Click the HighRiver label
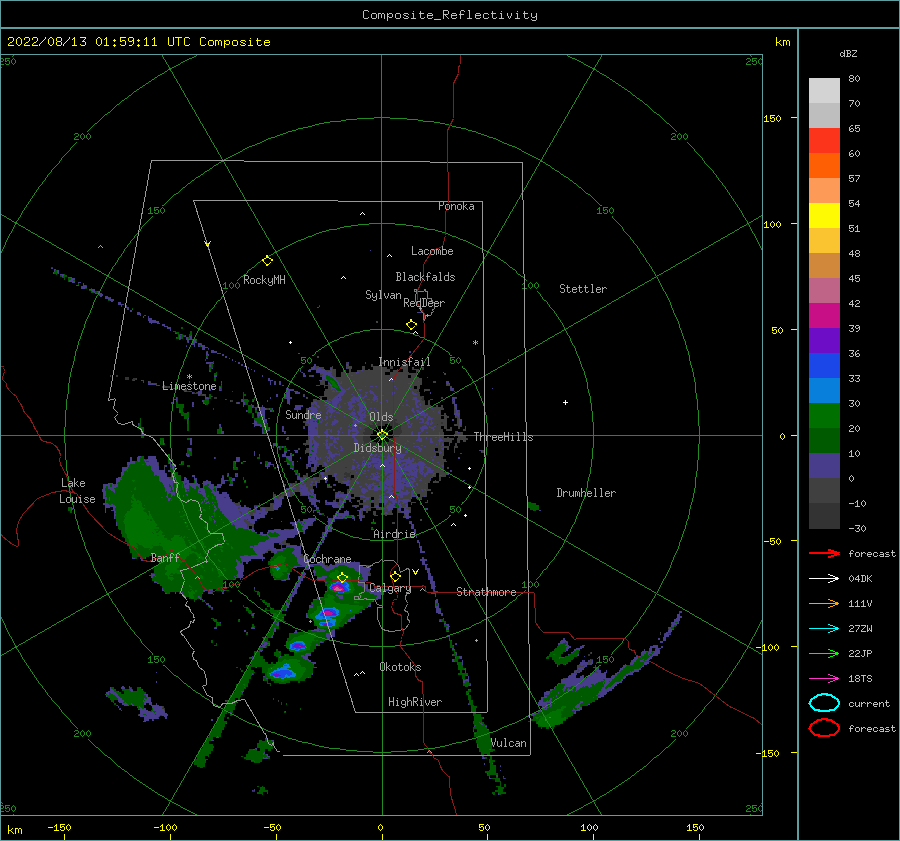Viewport: 900px width, 841px height. (x=415, y=702)
